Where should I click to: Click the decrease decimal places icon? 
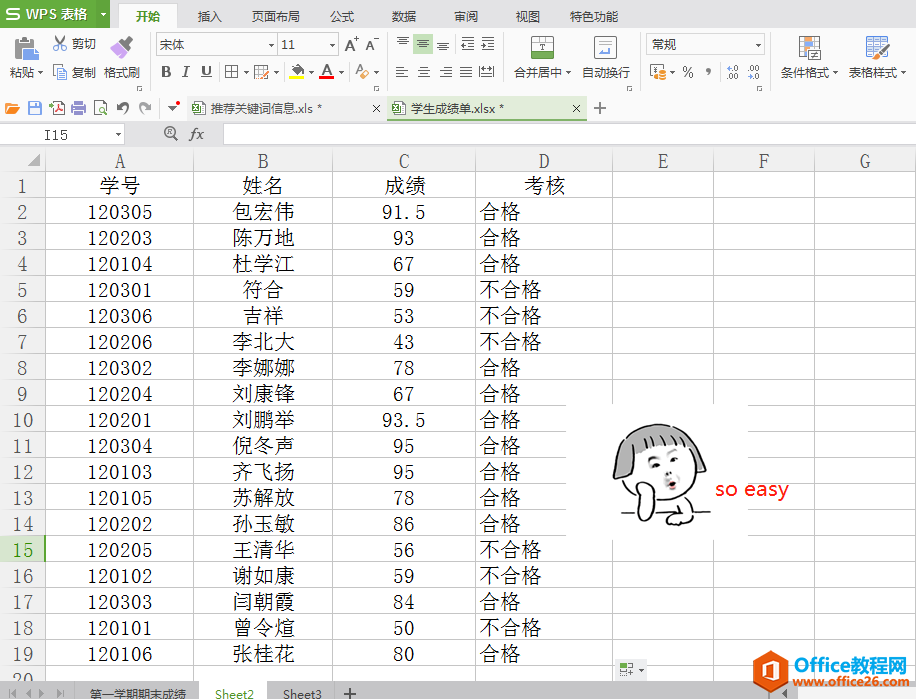tap(754, 72)
